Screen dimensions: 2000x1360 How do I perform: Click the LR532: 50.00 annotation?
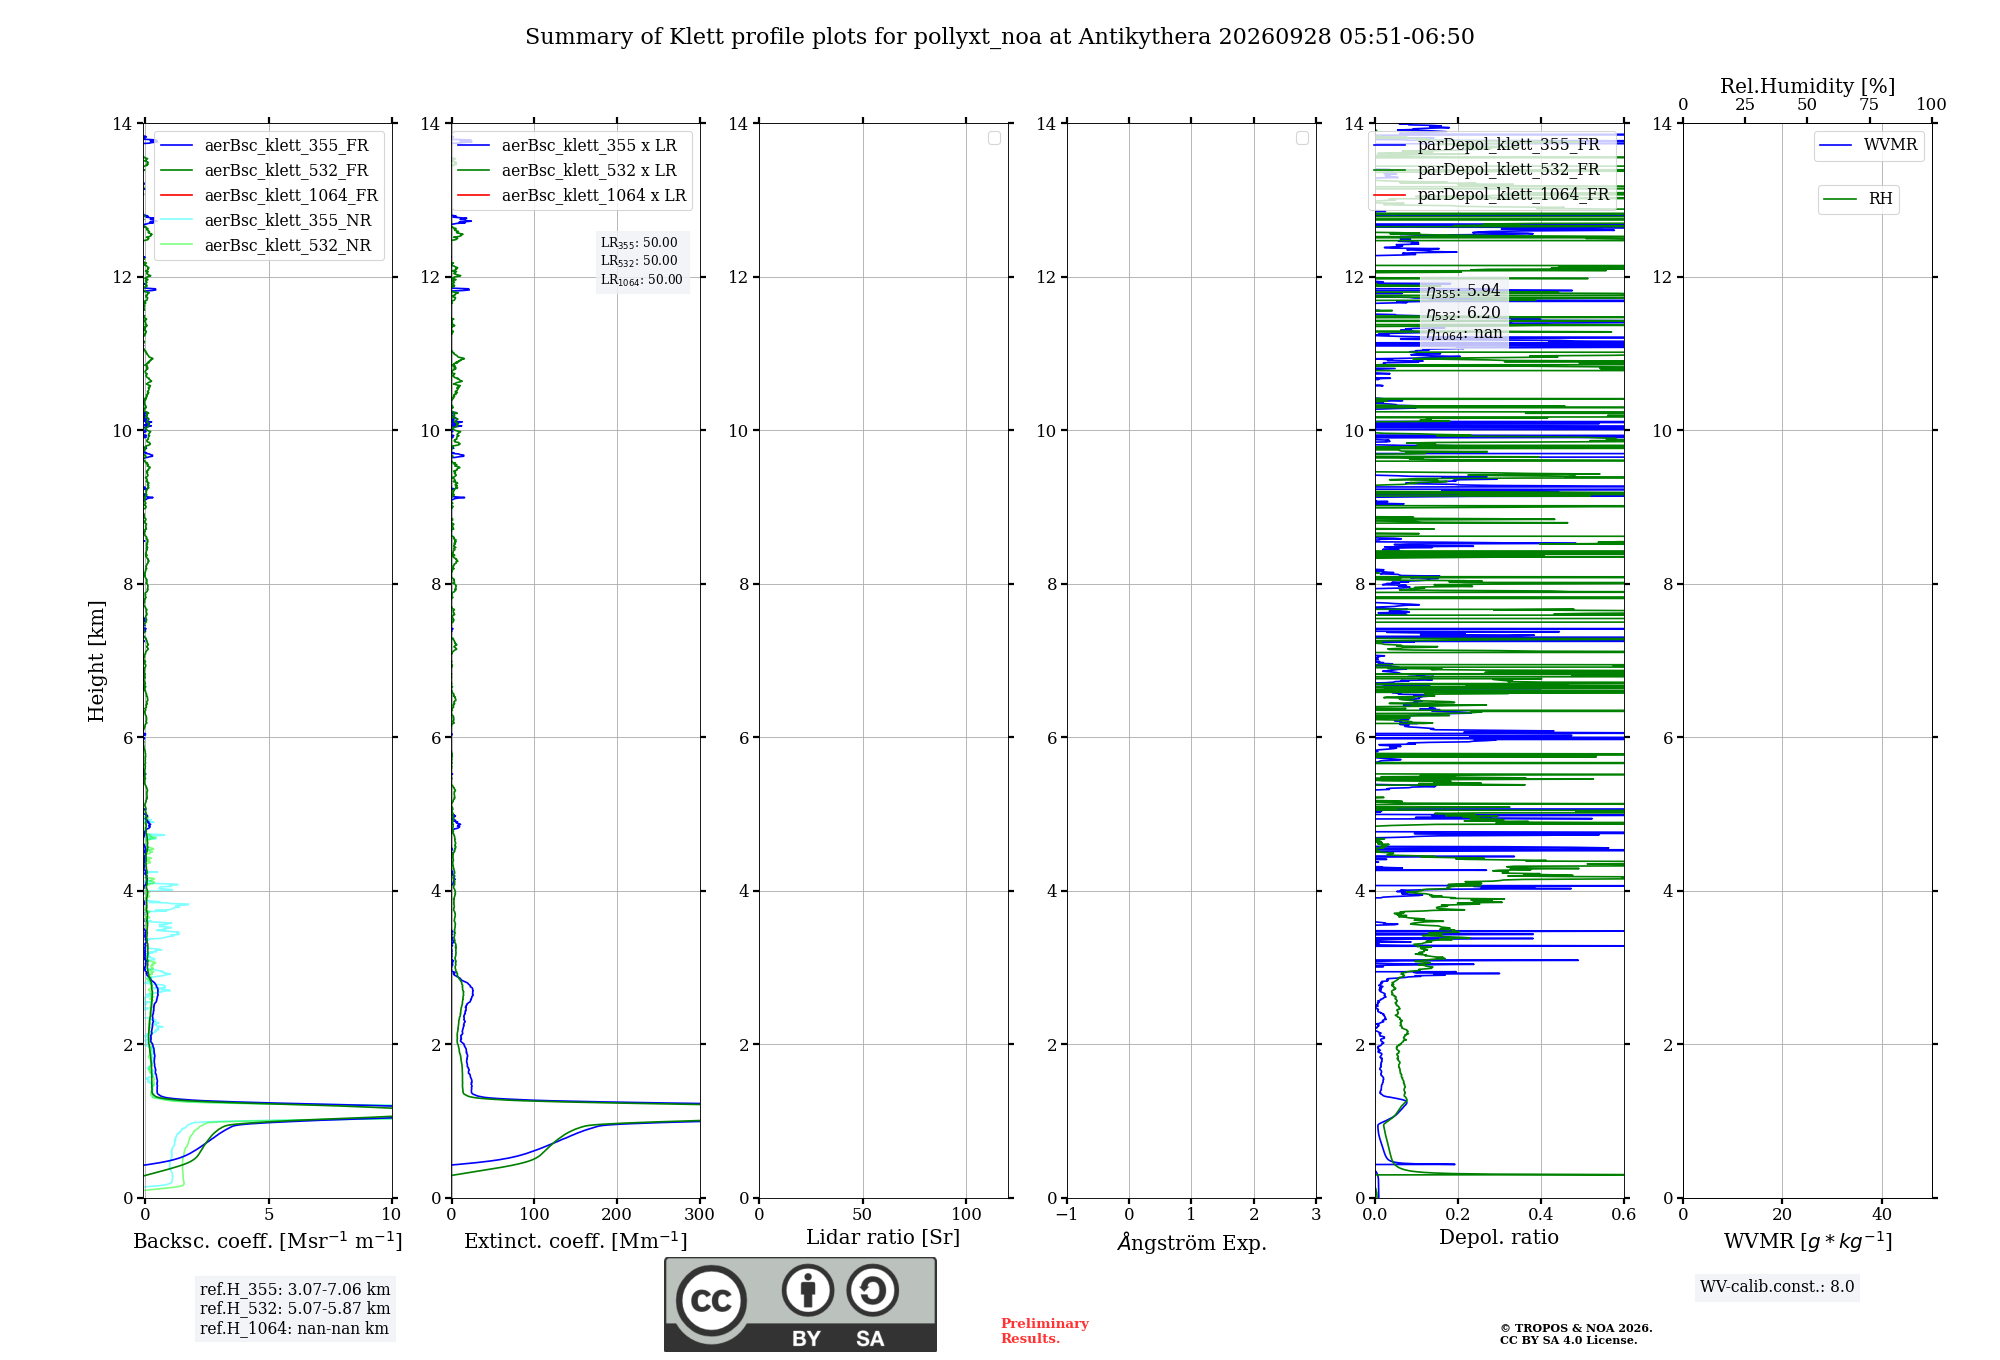pyautogui.click(x=639, y=261)
